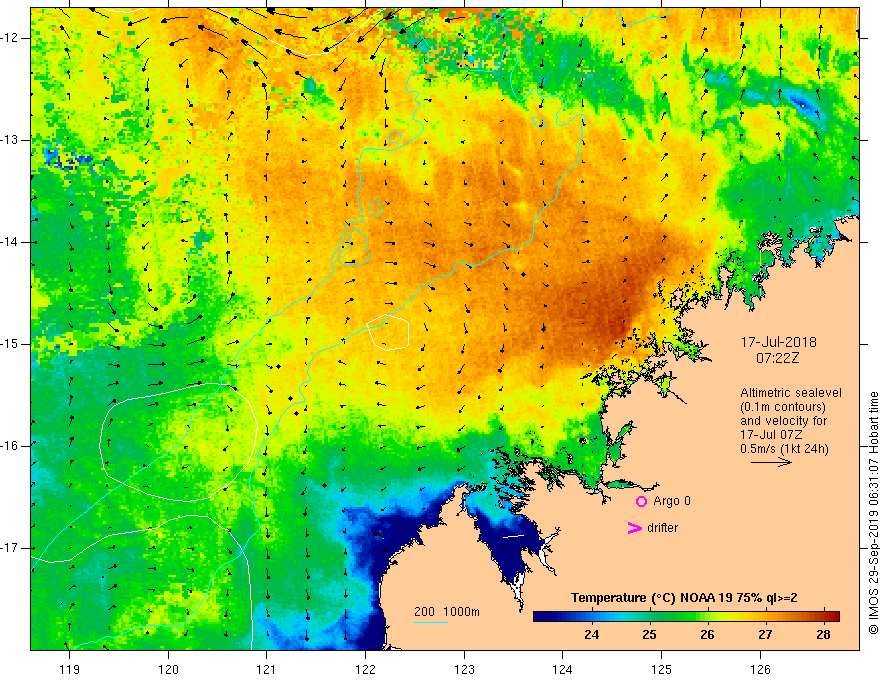This screenshot has width=880, height=680.
Task: Click the Altimetric sealevel label
Action: tap(791, 393)
